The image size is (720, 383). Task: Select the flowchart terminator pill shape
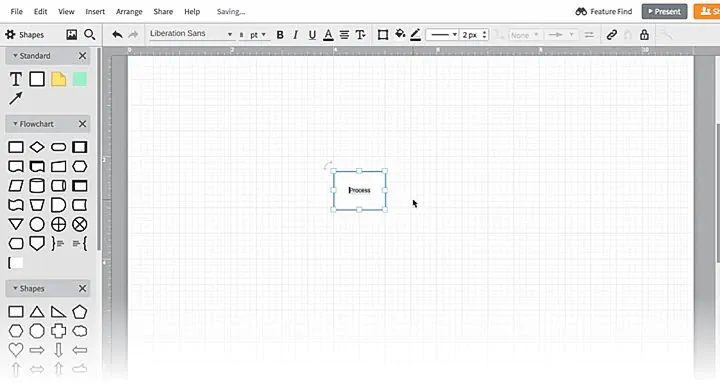pos(58,147)
